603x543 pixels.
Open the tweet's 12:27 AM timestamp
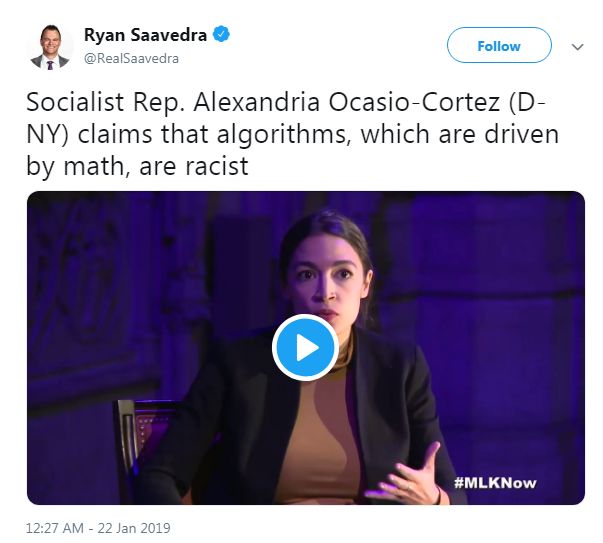tap(54, 527)
